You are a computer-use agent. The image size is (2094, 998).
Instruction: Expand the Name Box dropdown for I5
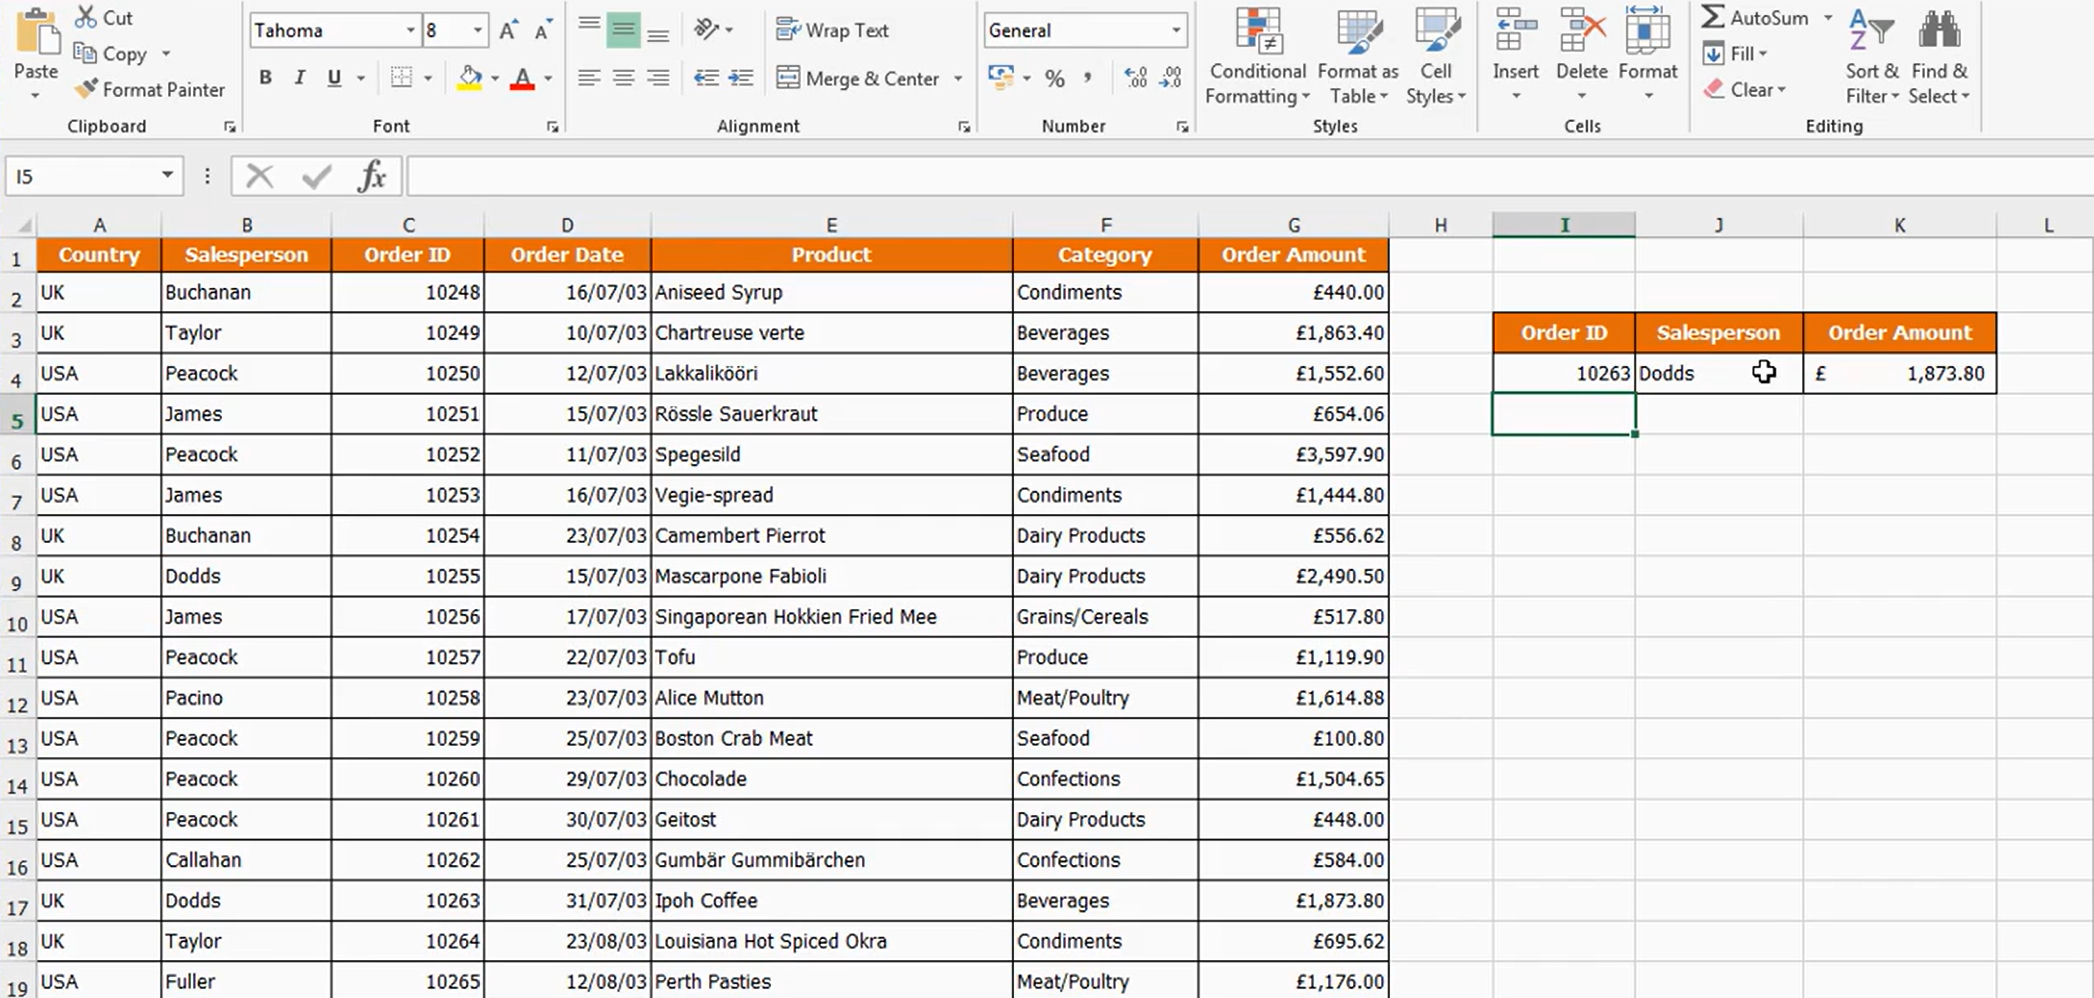[167, 176]
